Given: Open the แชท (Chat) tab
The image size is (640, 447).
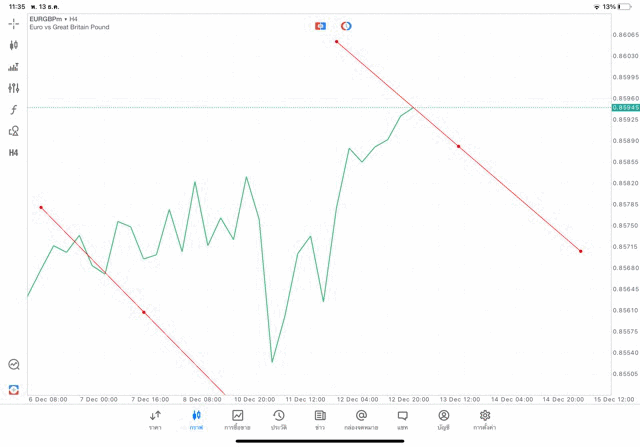Looking at the screenshot, I should pos(402,419).
